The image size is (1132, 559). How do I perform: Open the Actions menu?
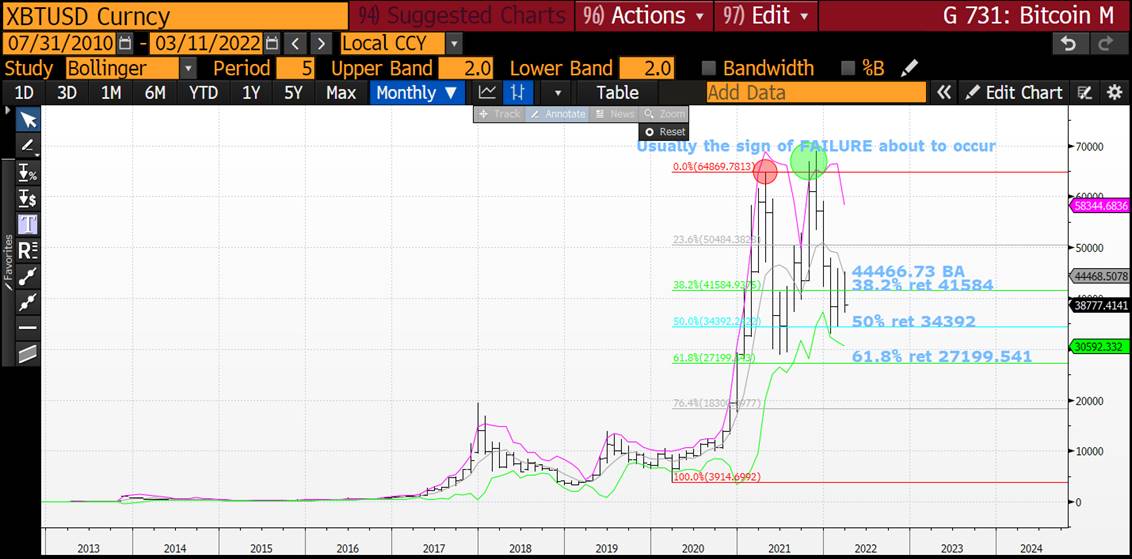coord(644,16)
